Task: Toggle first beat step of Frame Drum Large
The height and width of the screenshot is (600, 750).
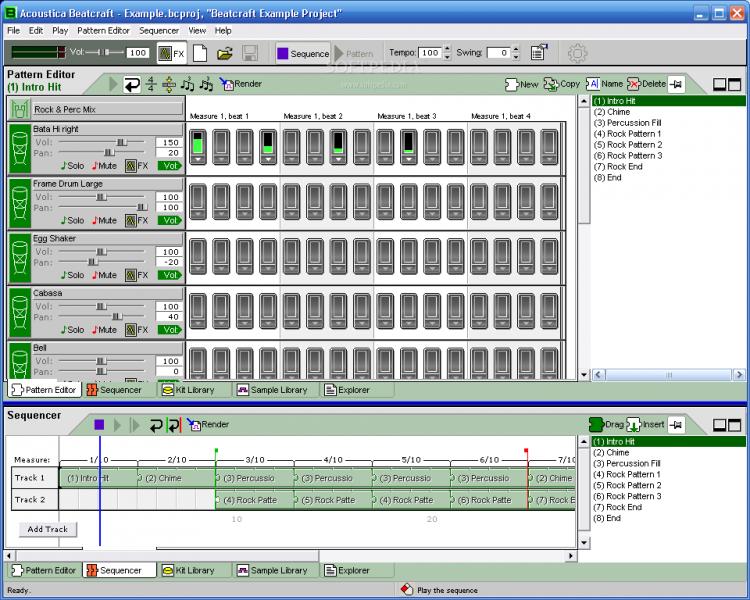Action: (x=198, y=202)
